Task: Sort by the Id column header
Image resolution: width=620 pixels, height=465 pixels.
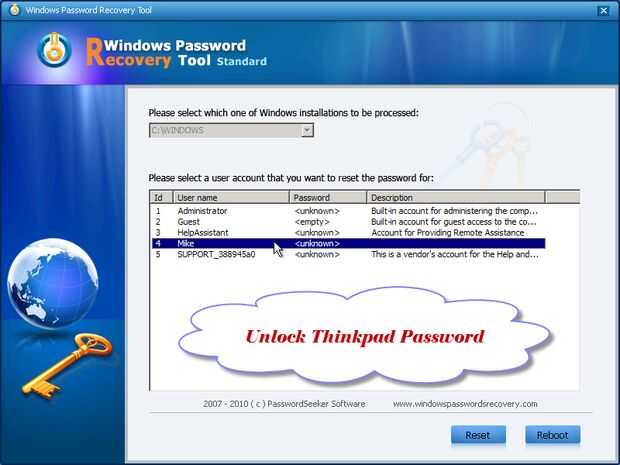Action: (x=161, y=197)
